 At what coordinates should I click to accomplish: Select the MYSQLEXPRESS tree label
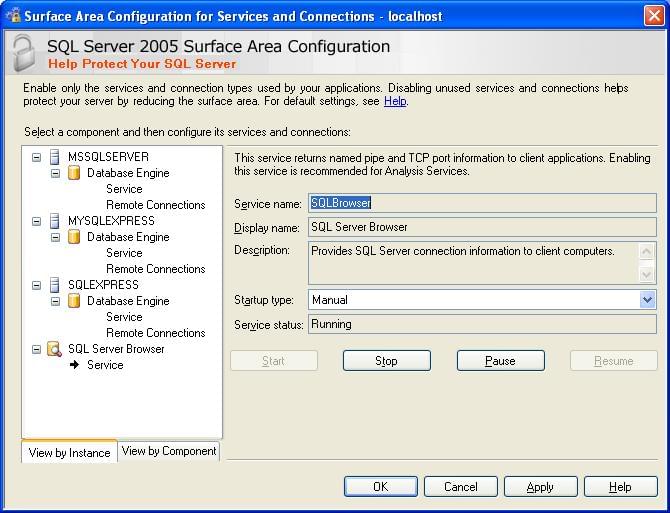(111, 221)
